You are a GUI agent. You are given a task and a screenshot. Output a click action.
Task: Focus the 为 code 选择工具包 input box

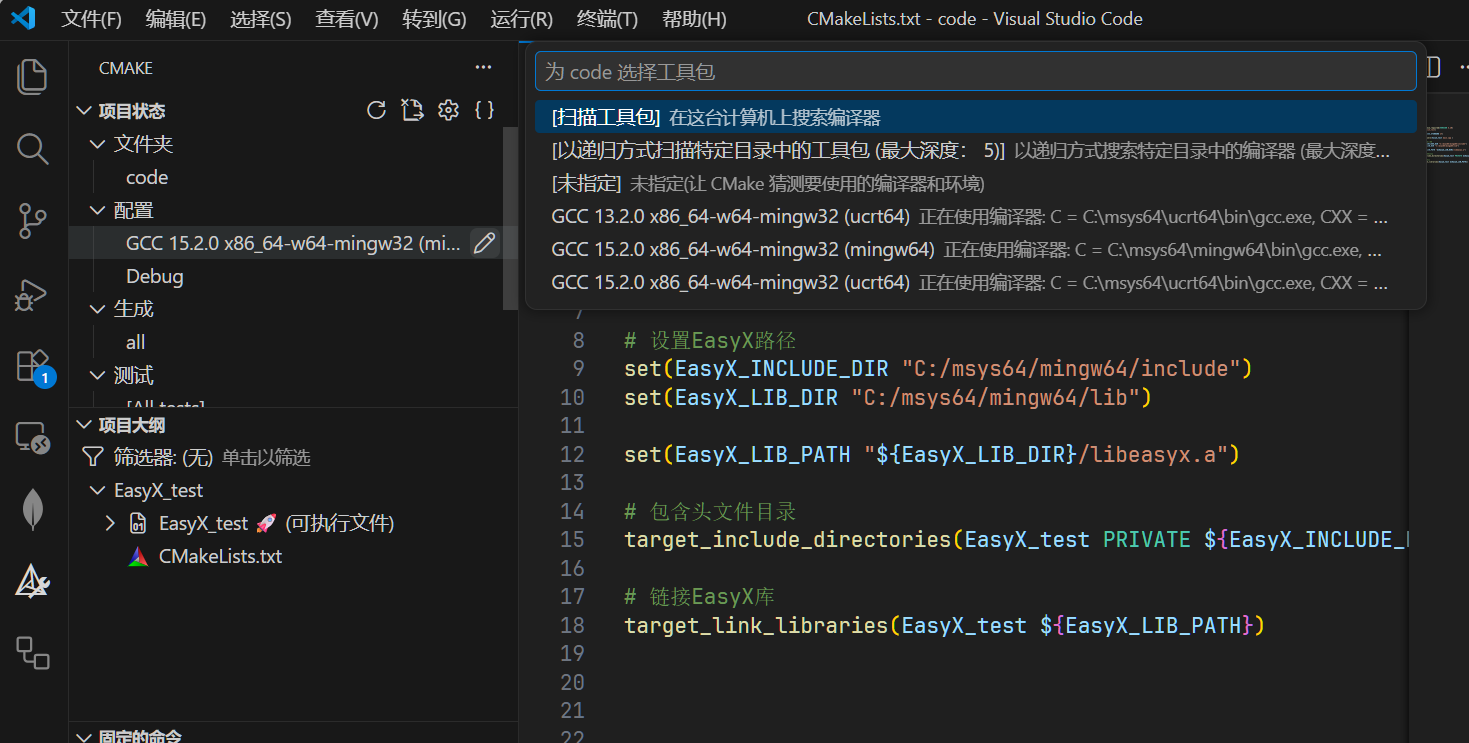(x=976, y=72)
